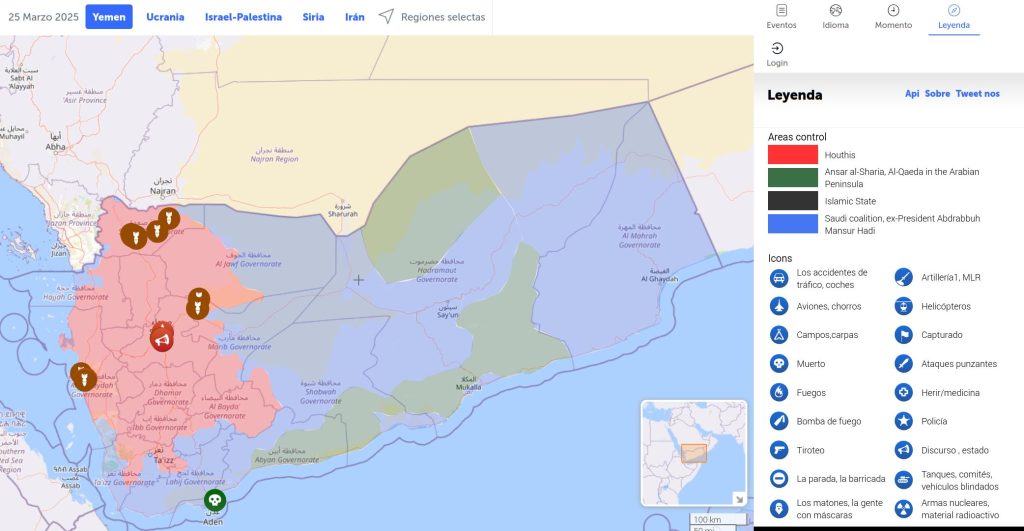Click the Al Mahrah Governorate label
Image resolution: width=1024 pixels, height=531 pixels.
tap(639, 236)
